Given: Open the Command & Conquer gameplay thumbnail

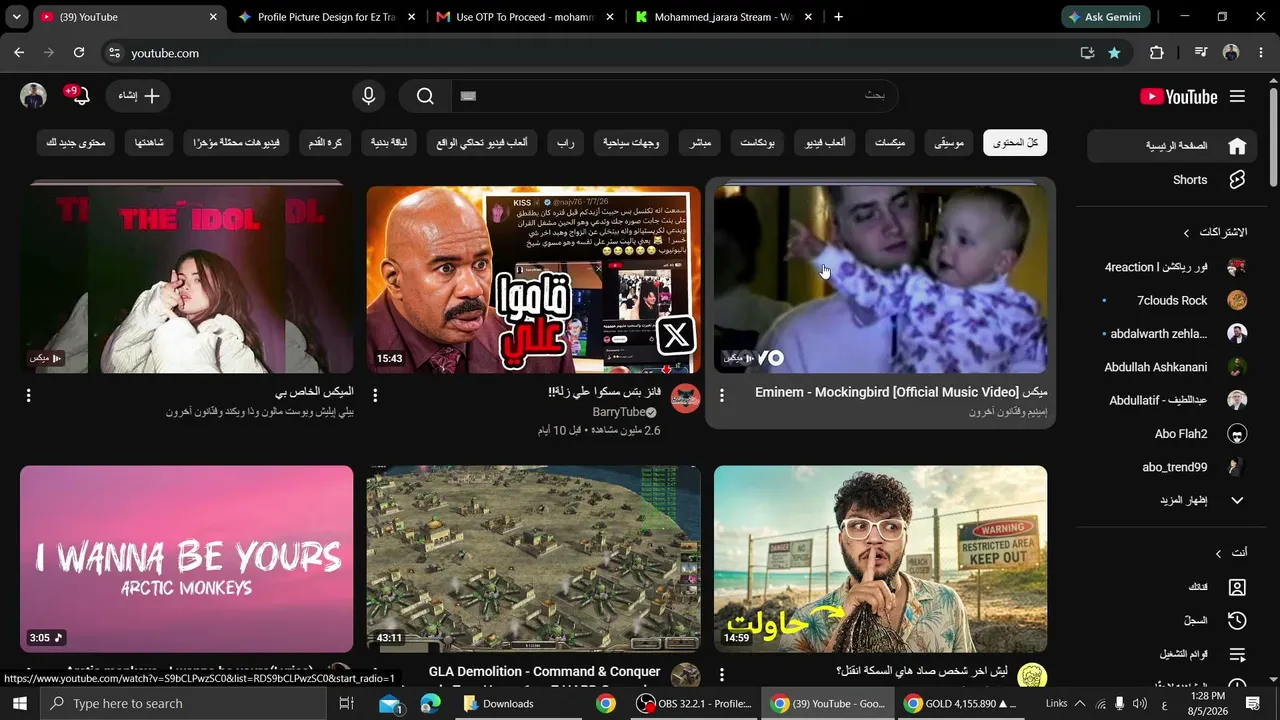Looking at the screenshot, I should pyautogui.click(x=534, y=559).
